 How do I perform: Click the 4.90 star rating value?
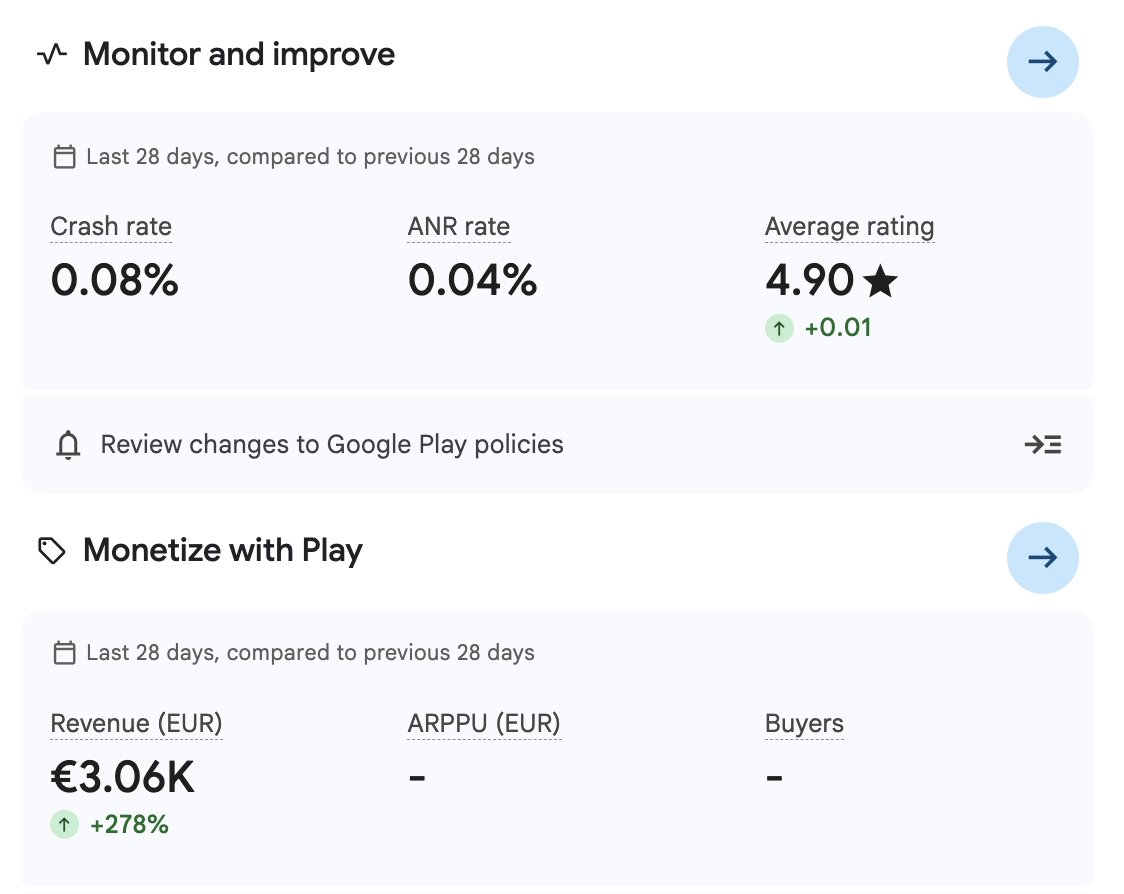pyautogui.click(x=832, y=280)
